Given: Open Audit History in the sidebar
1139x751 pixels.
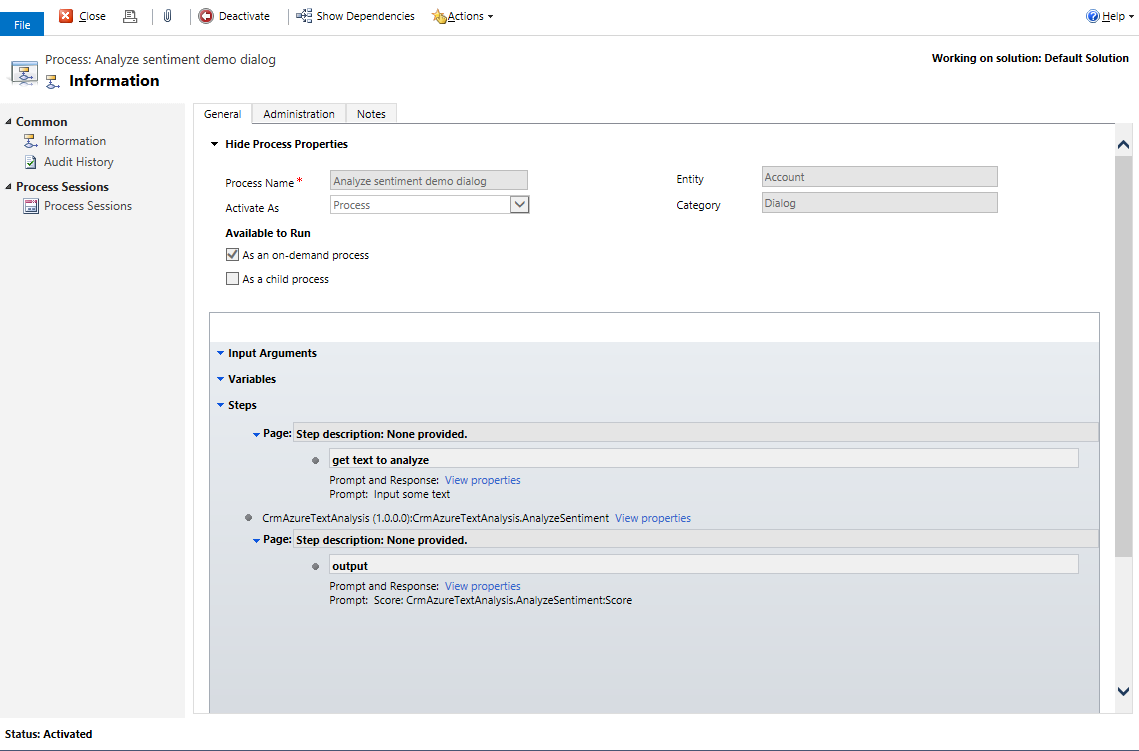Looking at the screenshot, I should pyautogui.click(x=78, y=162).
